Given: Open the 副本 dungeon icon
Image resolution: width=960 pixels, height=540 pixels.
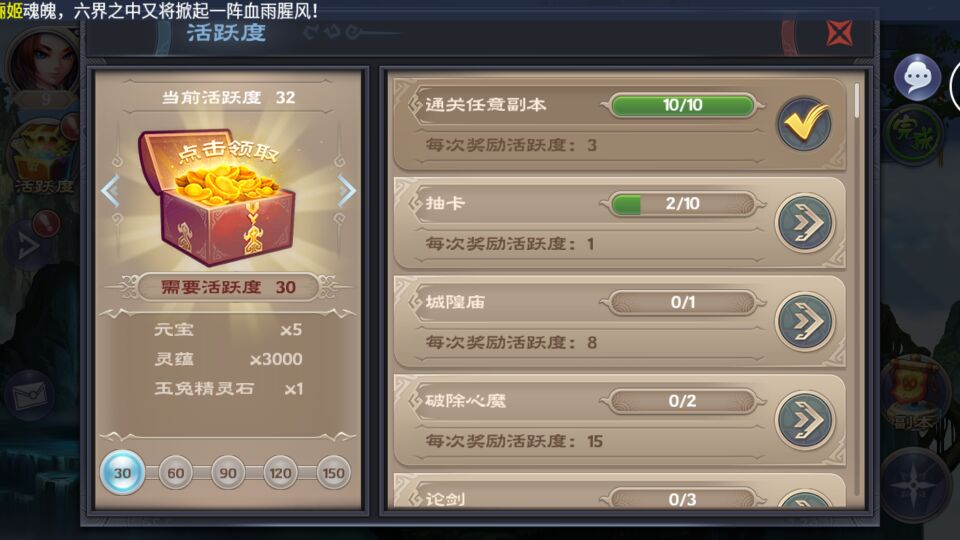Looking at the screenshot, I should 910,392.
